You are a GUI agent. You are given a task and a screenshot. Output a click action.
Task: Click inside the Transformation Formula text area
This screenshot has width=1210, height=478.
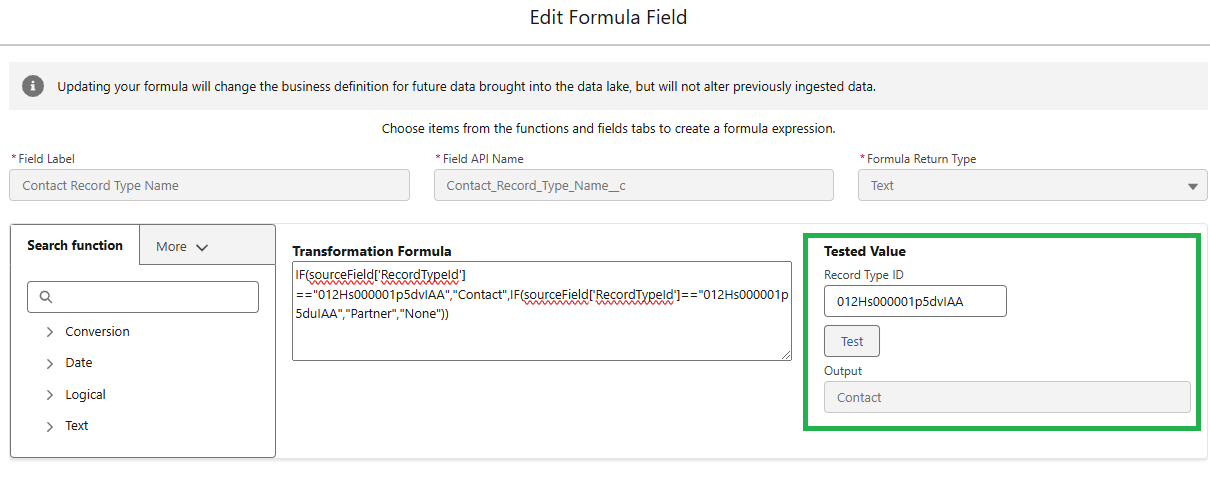pos(542,311)
